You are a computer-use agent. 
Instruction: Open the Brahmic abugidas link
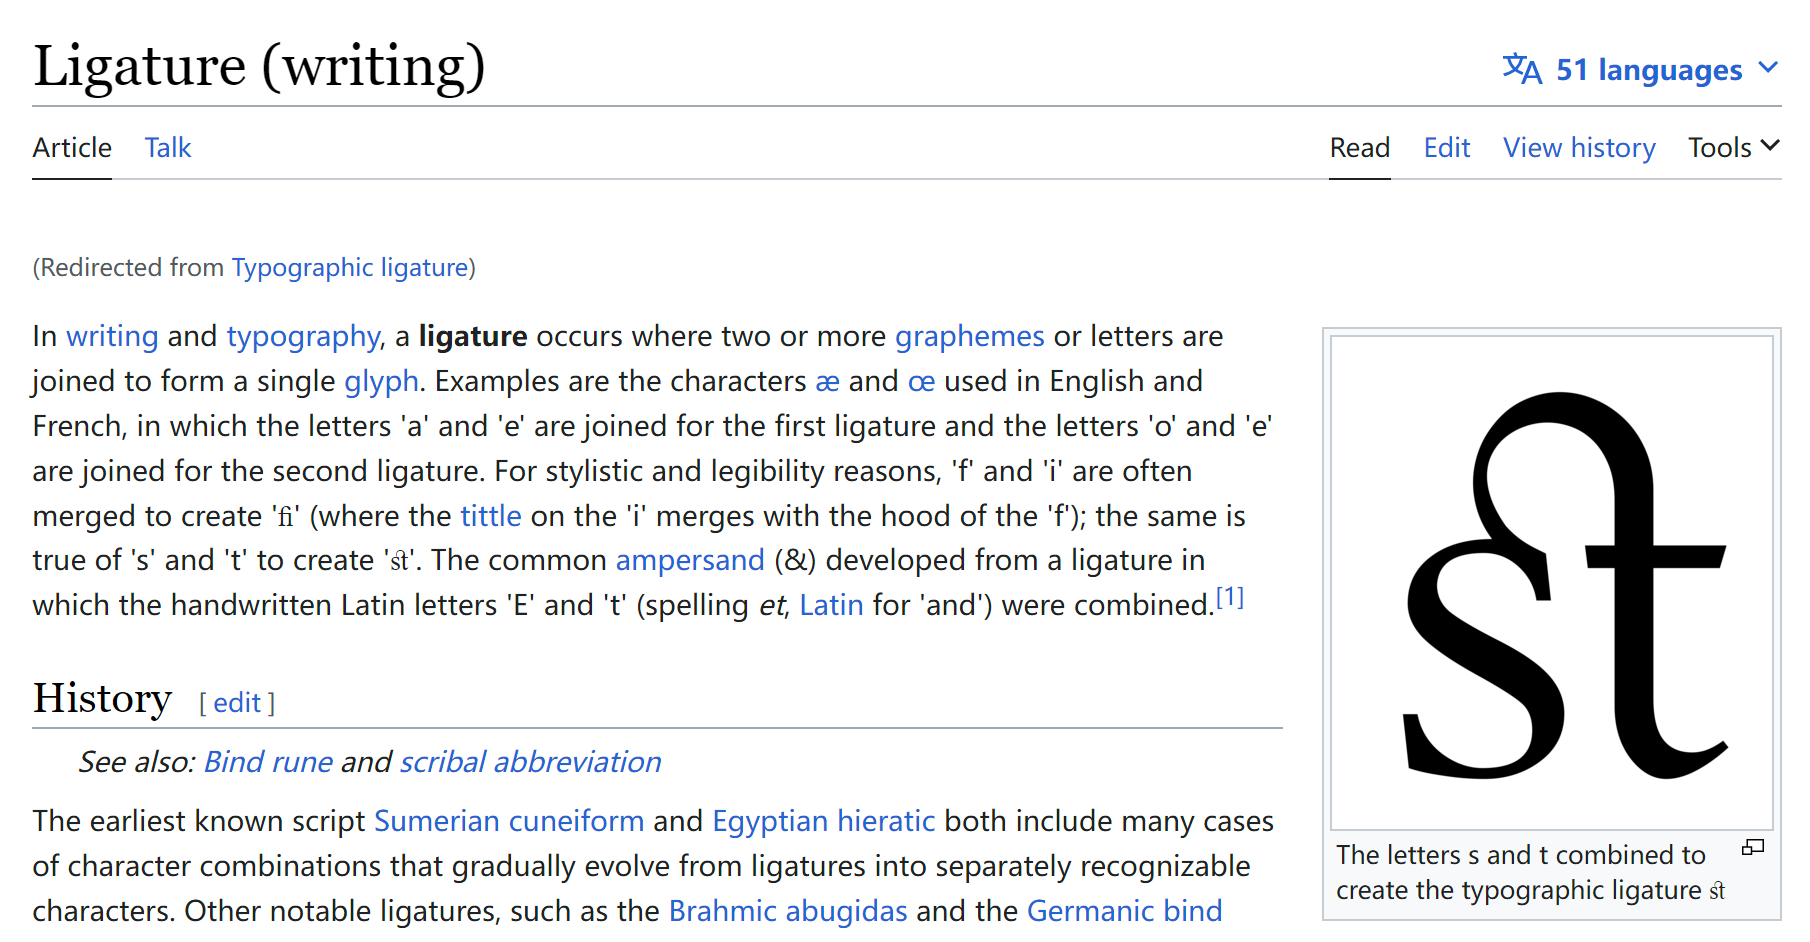coord(788,910)
